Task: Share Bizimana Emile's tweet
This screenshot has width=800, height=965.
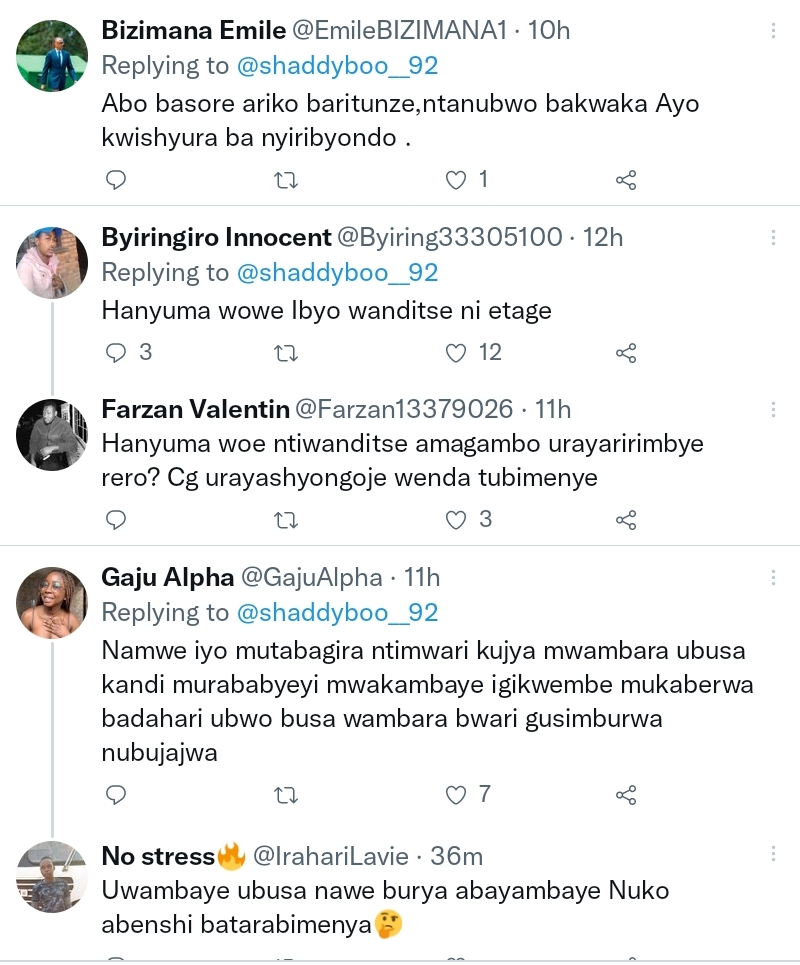Action: pyautogui.click(x=626, y=180)
